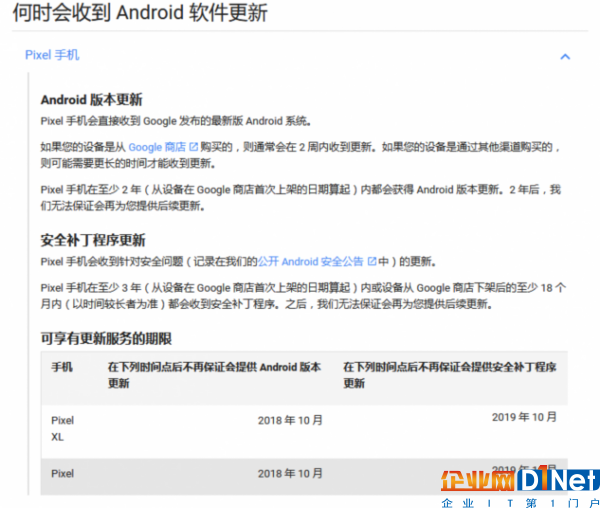
Task: Select 2018 年 10 月 in Pixel XL row
Action: click(x=290, y=420)
